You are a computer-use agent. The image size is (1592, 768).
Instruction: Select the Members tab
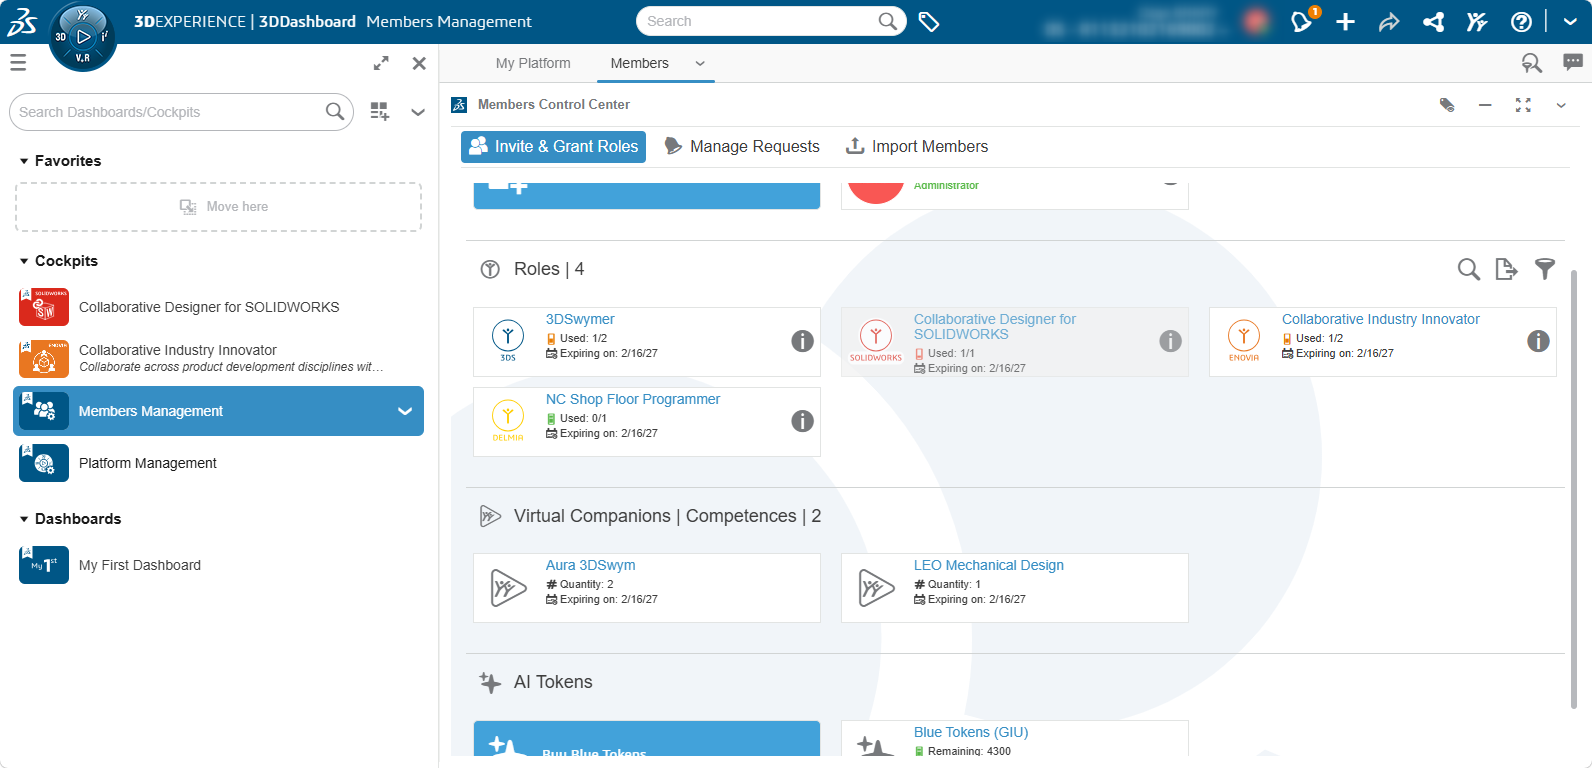[640, 63]
